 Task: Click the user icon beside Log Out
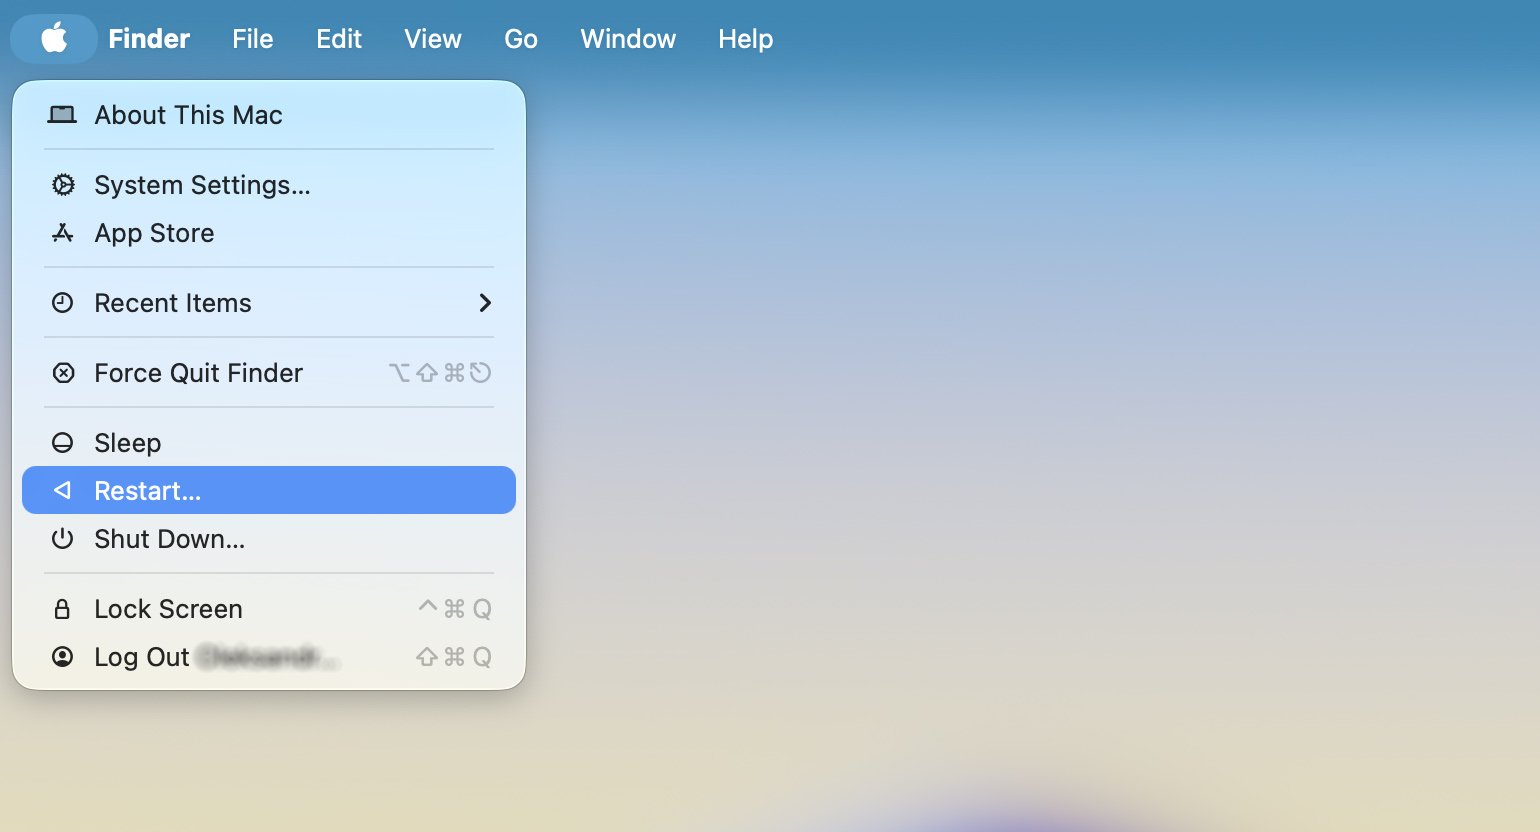coord(63,657)
